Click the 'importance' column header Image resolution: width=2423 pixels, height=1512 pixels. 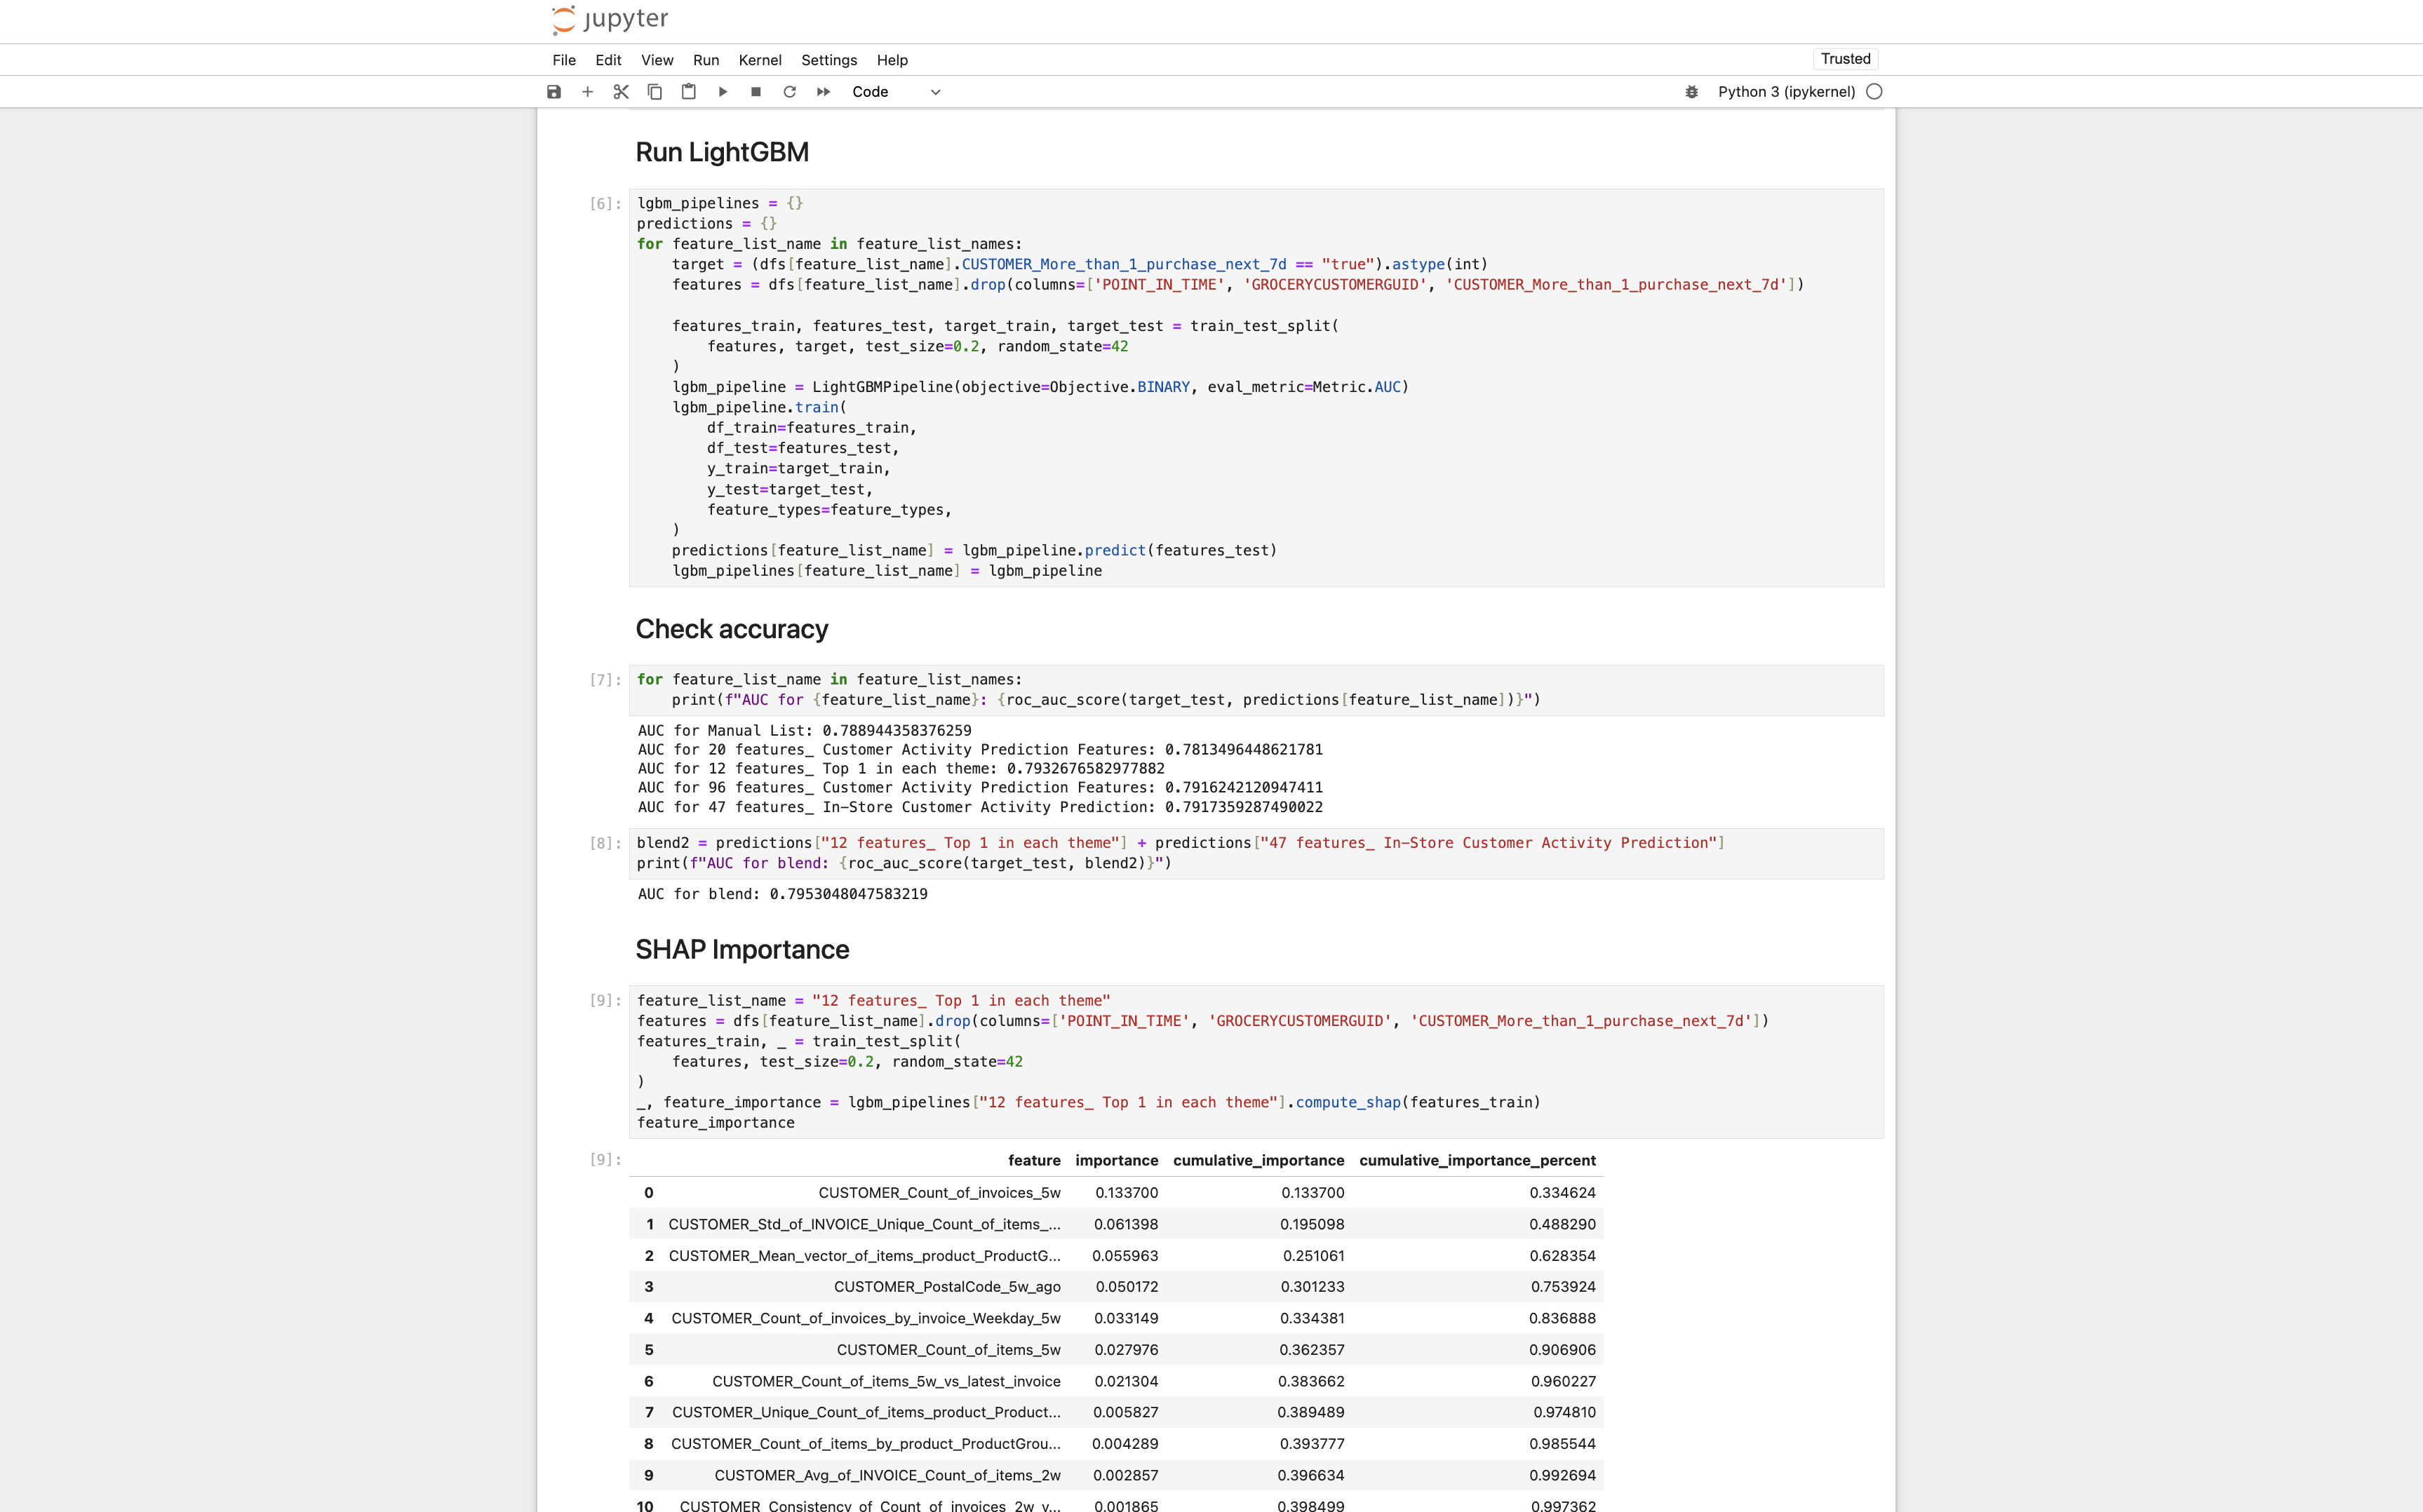pyautogui.click(x=1116, y=1160)
